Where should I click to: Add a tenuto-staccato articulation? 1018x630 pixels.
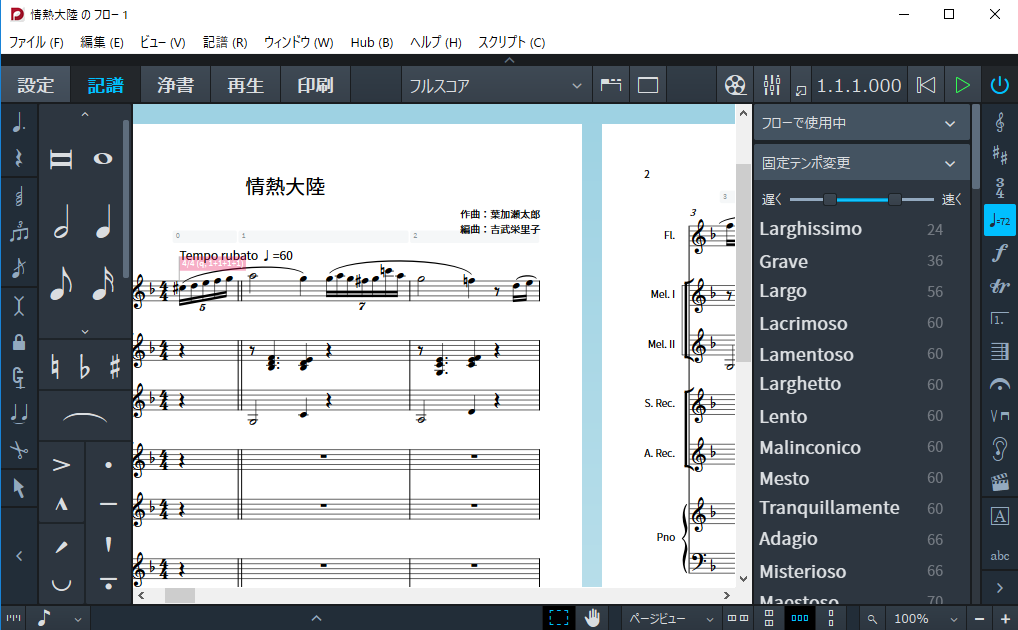tap(108, 583)
